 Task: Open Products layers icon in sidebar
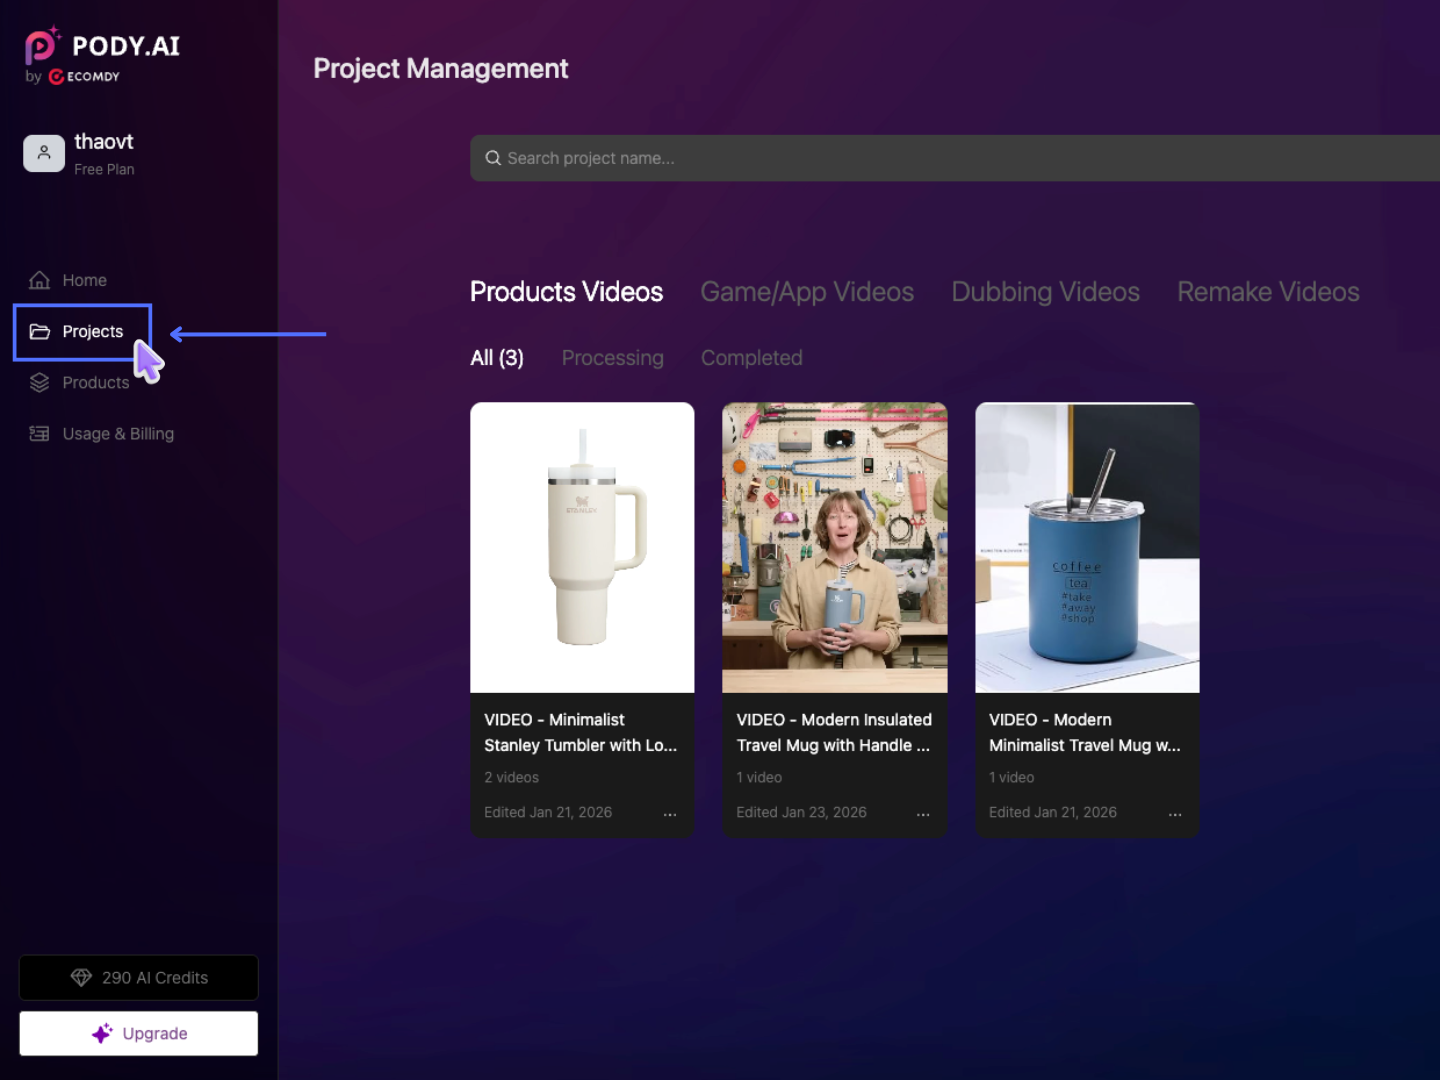point(40,383)
